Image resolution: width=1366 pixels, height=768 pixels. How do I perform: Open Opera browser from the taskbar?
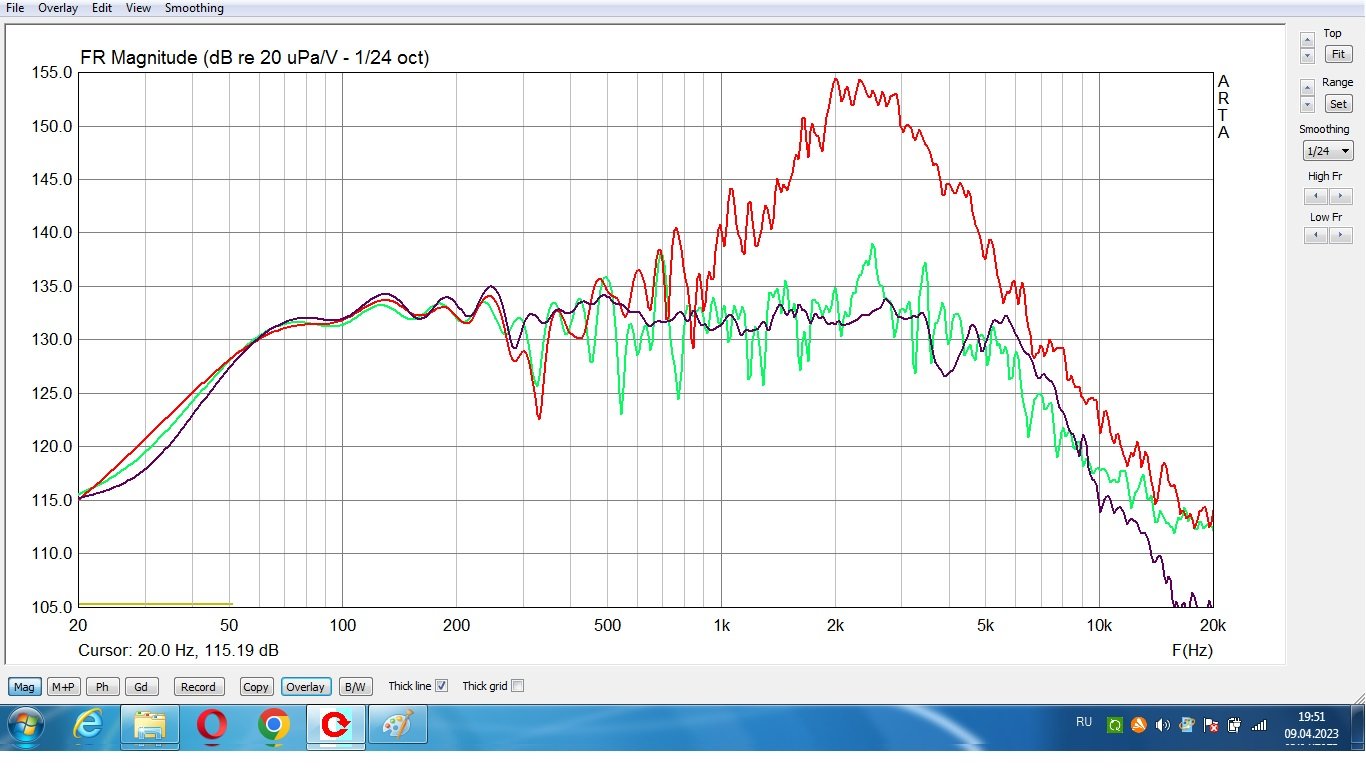(x=211, y=726)
